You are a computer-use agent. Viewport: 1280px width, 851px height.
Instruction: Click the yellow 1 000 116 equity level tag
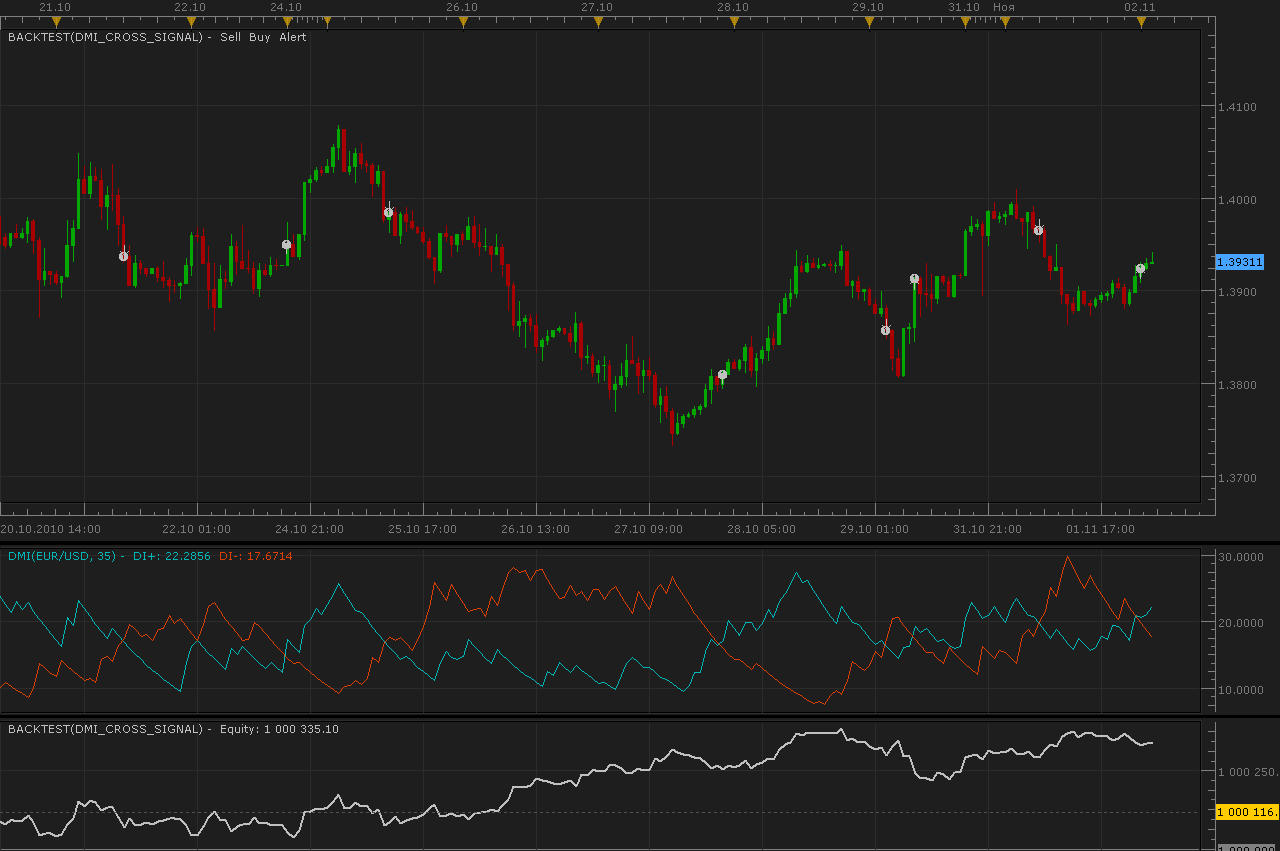[1247, 812]
